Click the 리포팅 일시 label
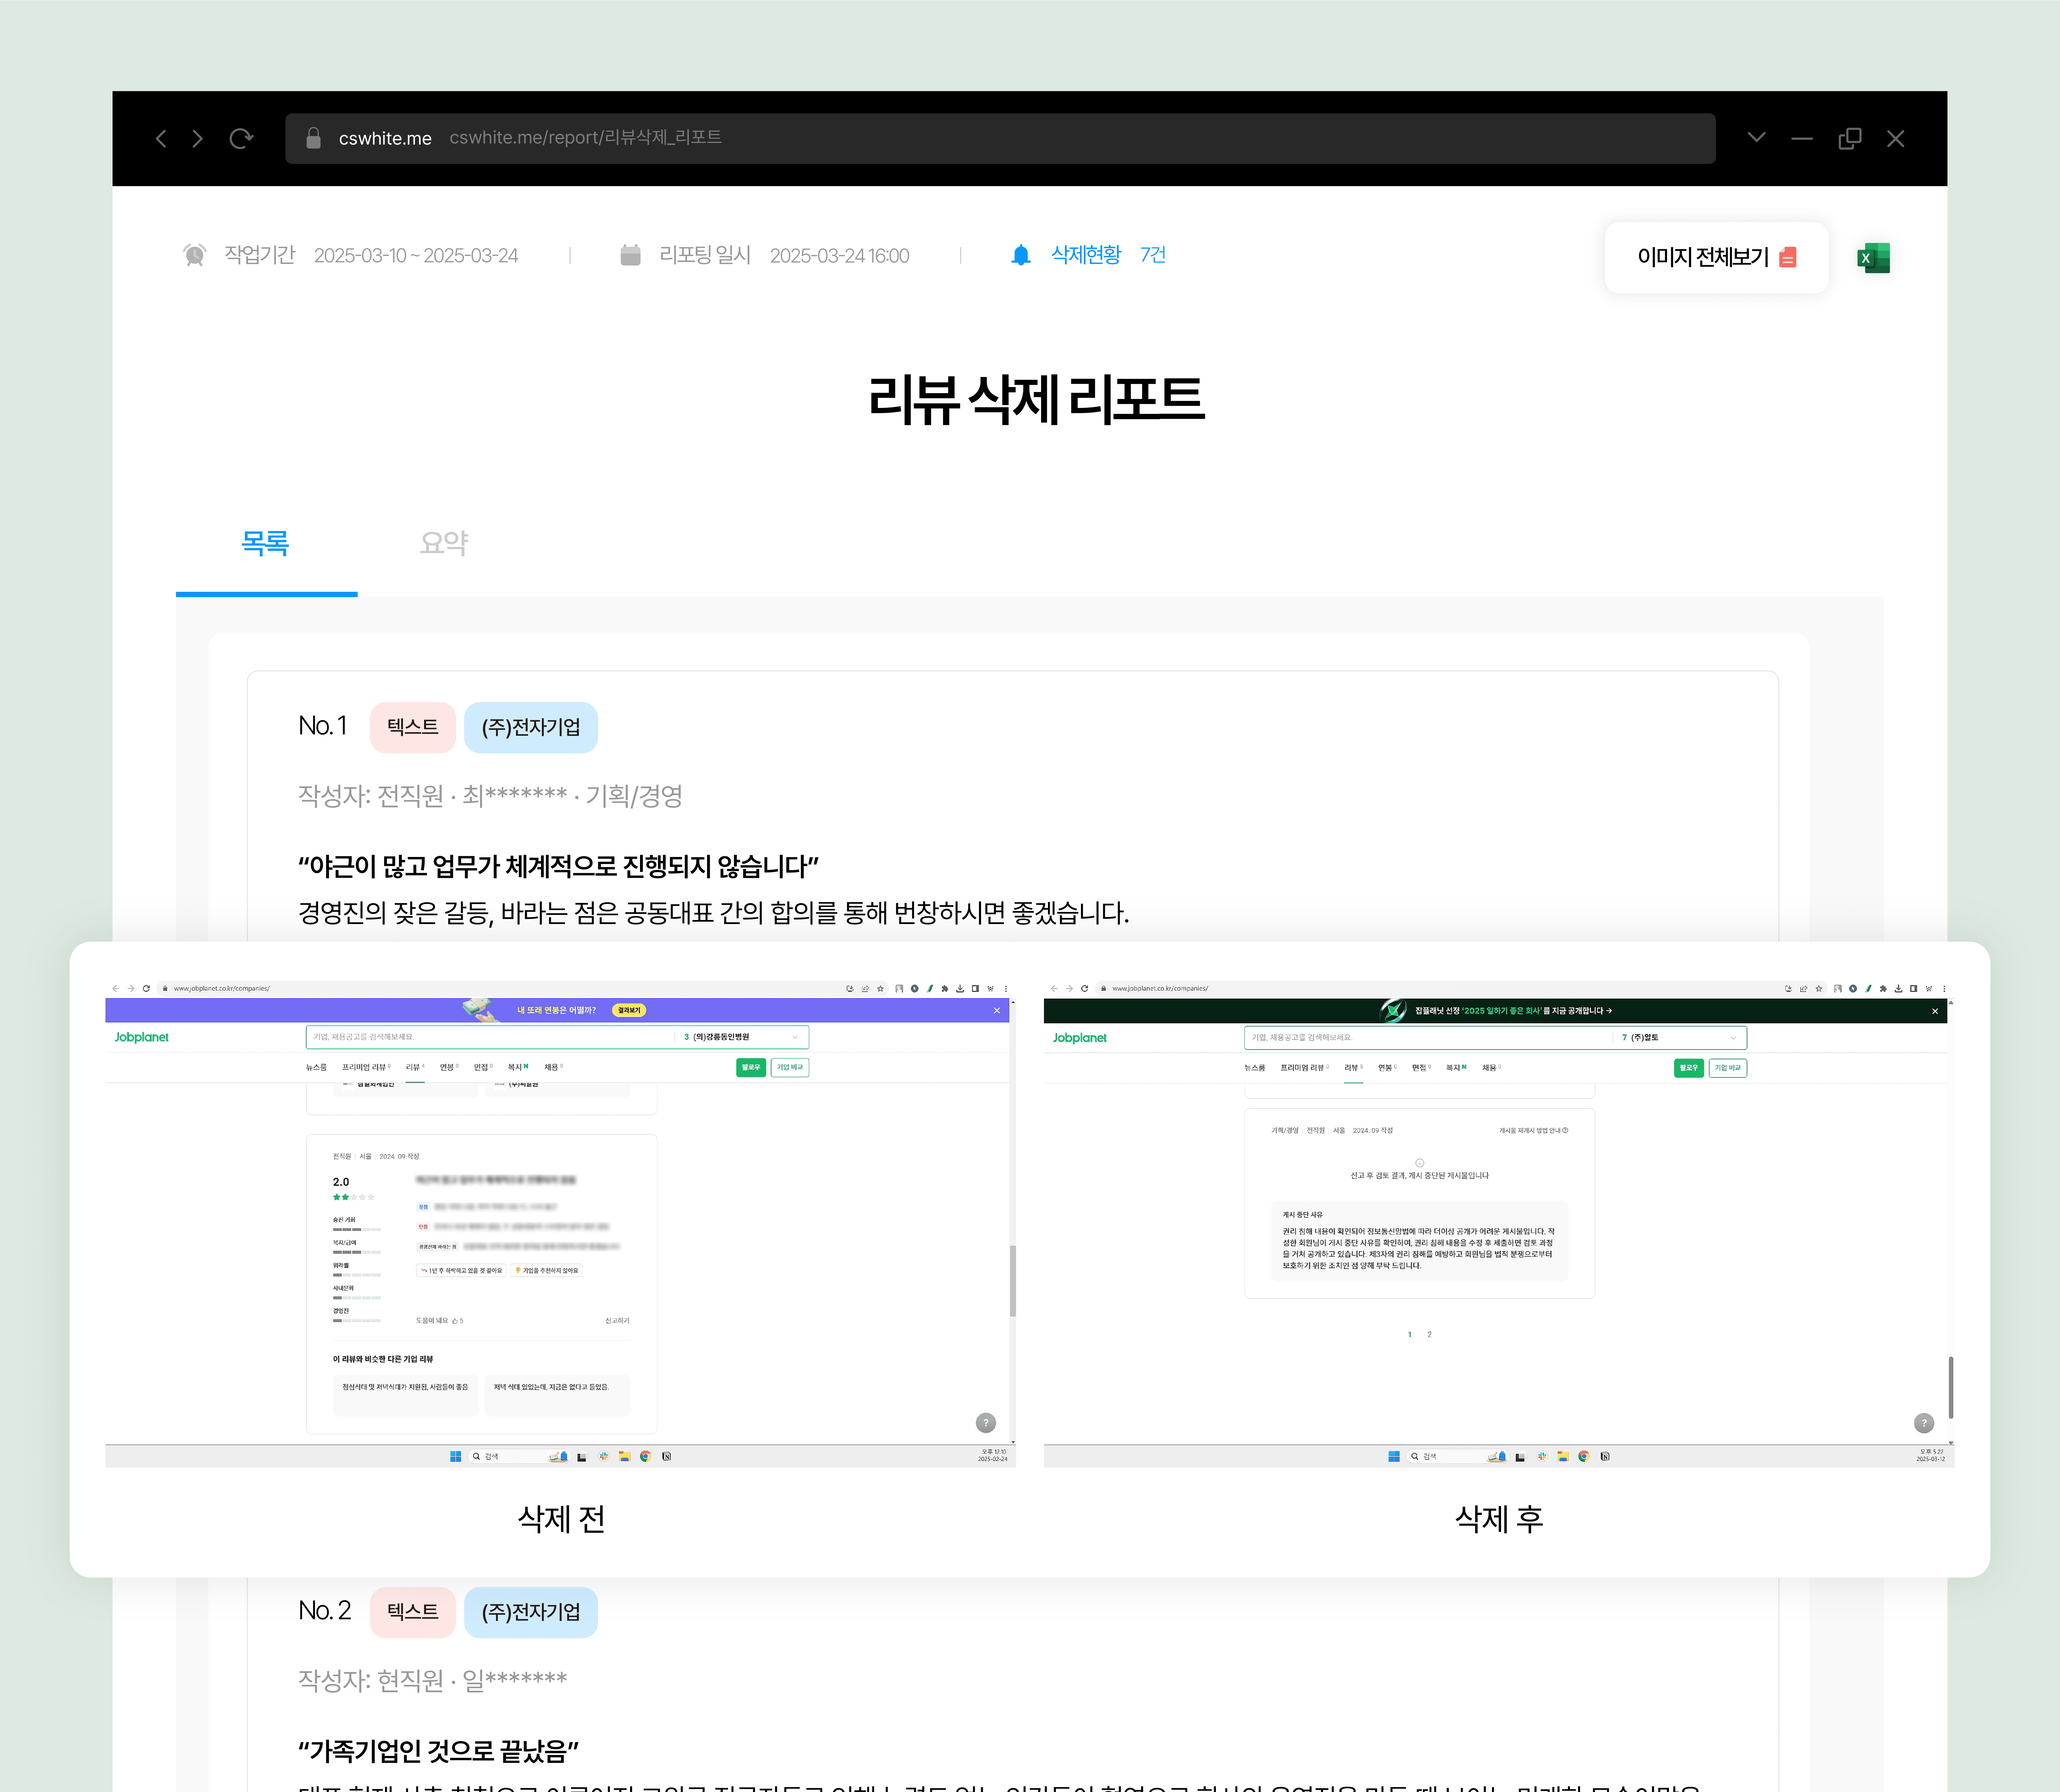 (x=705, y=255)
